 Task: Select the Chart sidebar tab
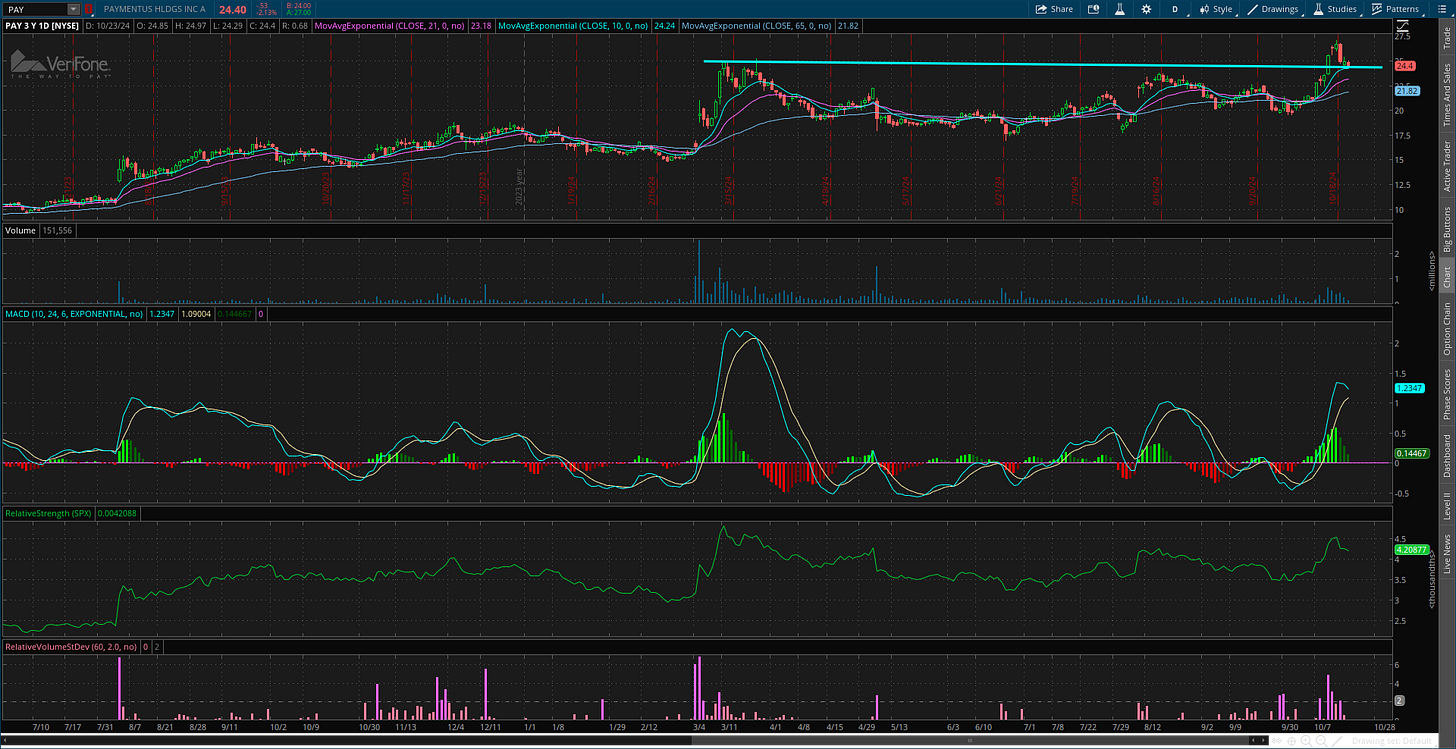point(1447,279)
